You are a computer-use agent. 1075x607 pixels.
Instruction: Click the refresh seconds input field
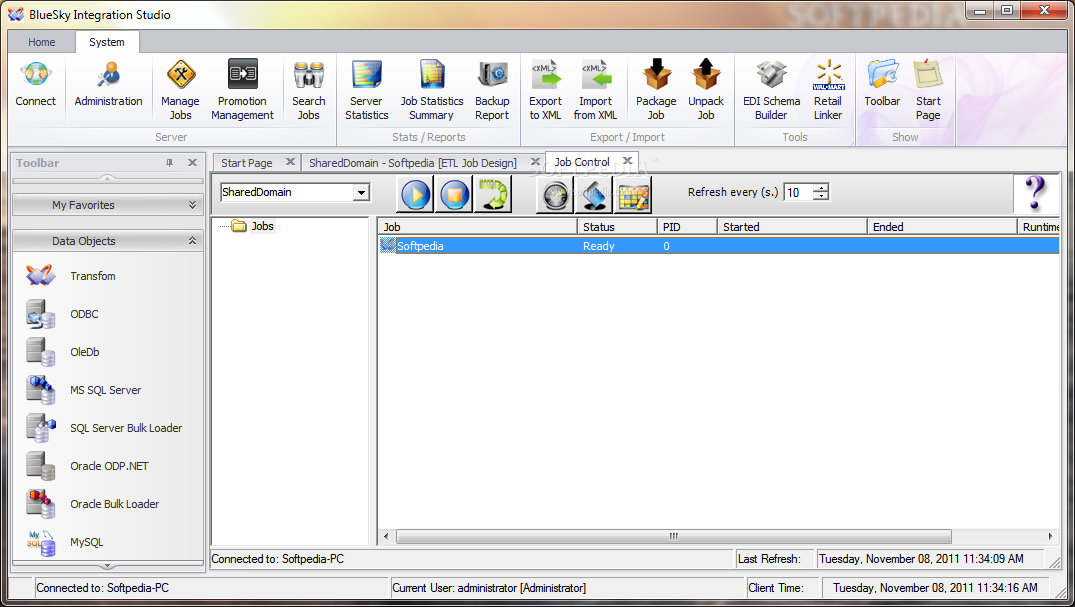click(799, 193)
